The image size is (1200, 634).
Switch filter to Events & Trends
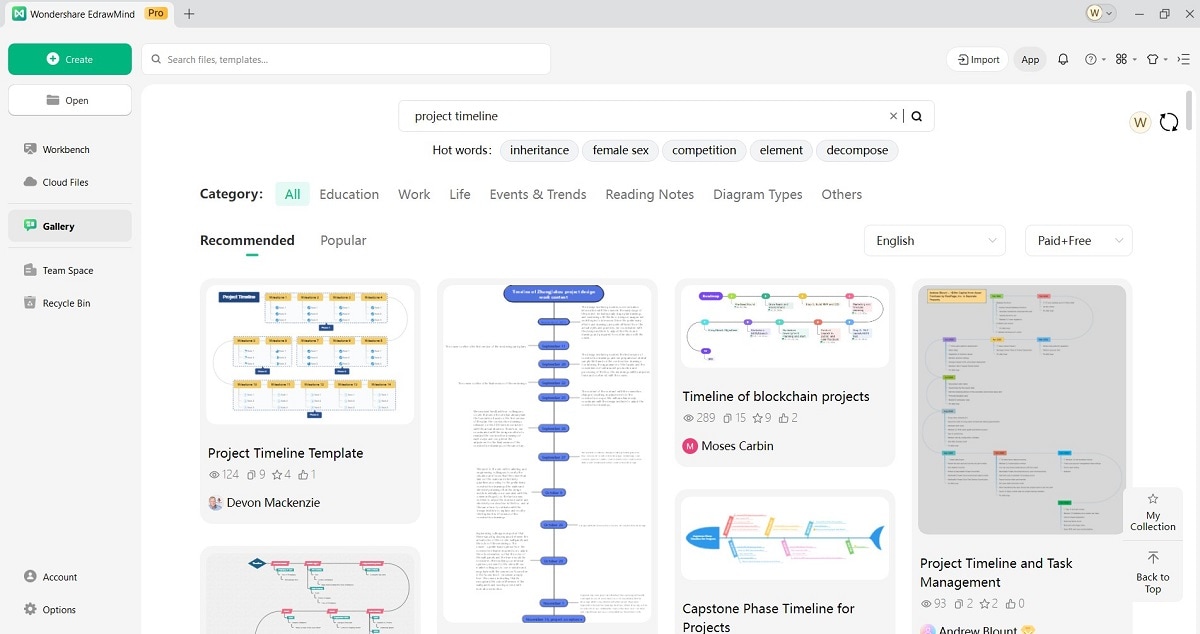(538, 194)
